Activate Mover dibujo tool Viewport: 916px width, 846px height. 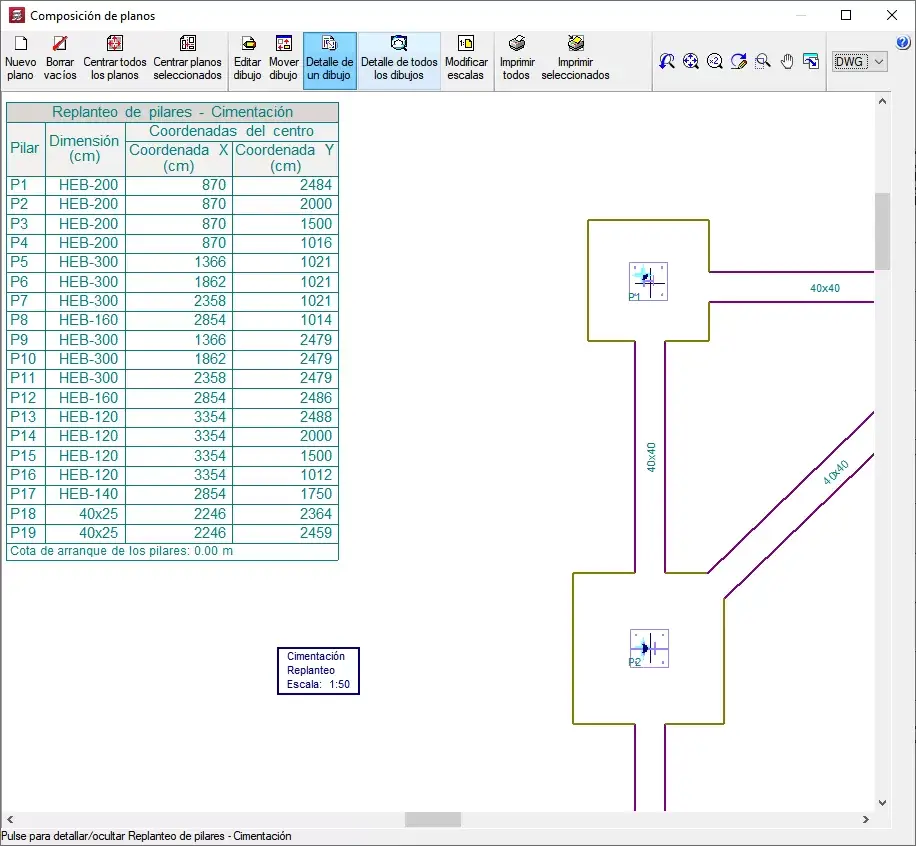tap(283, 60)
